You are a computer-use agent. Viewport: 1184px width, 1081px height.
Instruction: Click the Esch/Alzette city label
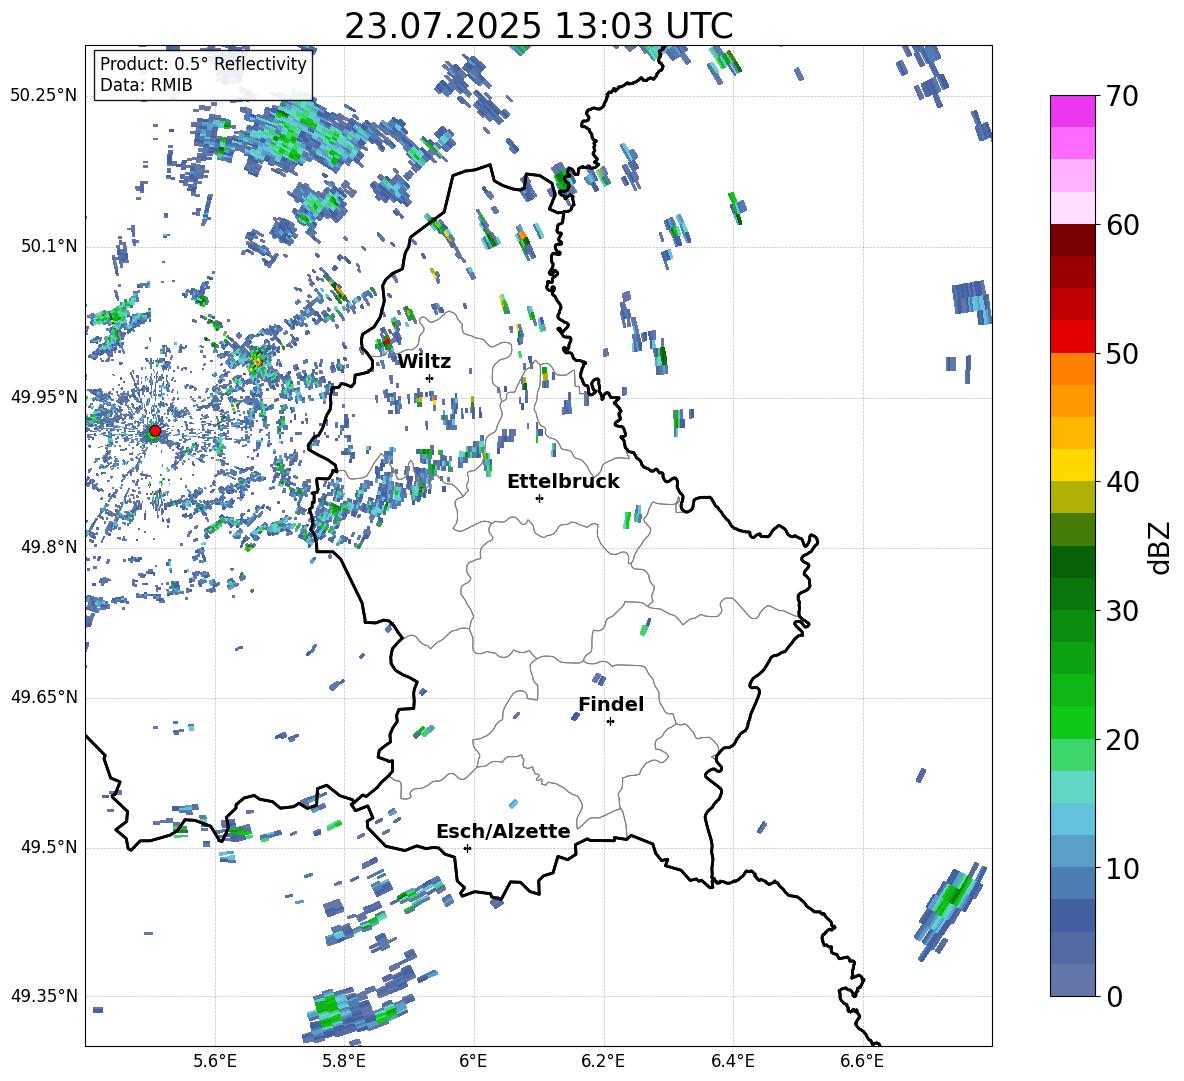pyautogui.click(x=503, y=831)
